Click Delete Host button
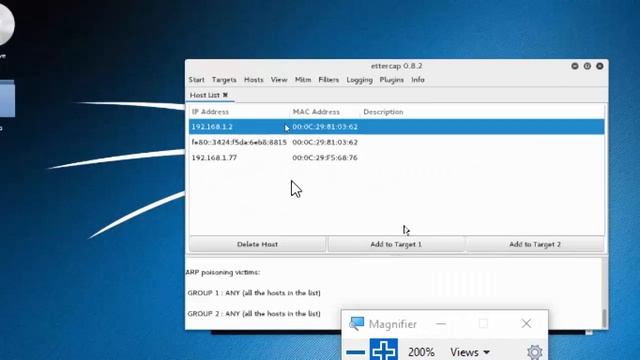 click(x=258, y=244)
